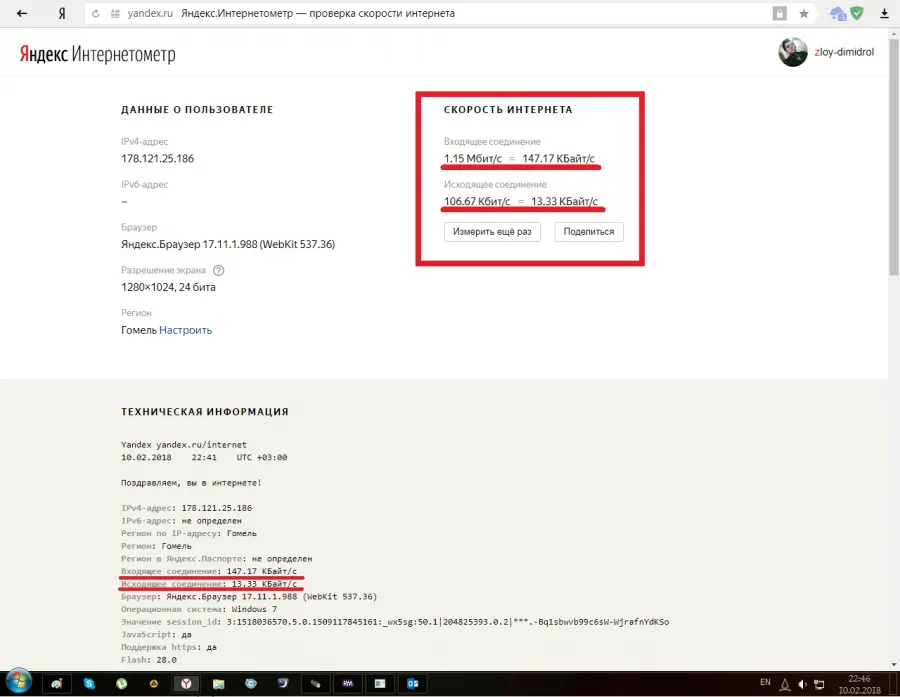Open the zloy-dimidrol account name
This screenshot has width=900, height=697.
[844, 52]
